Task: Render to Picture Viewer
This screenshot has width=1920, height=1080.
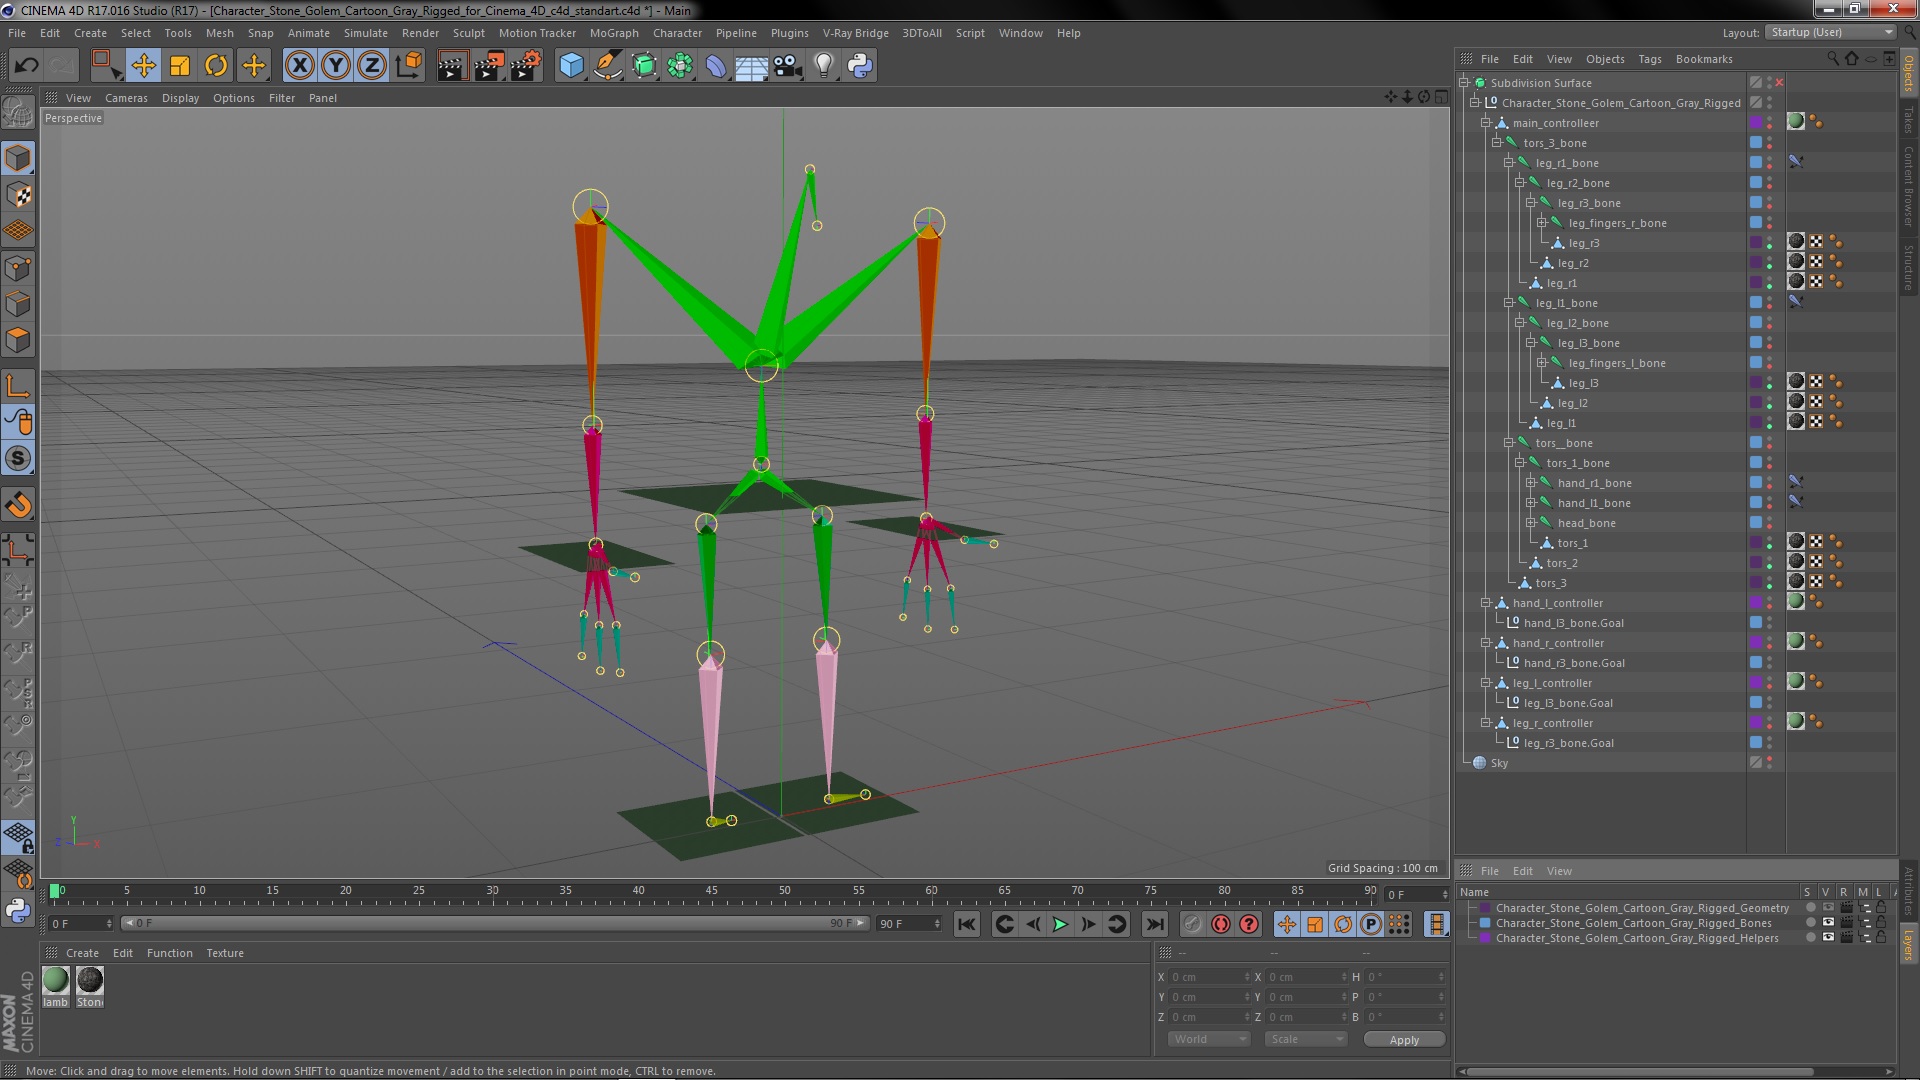Action: pyautogui.click(x=488, y=66)
